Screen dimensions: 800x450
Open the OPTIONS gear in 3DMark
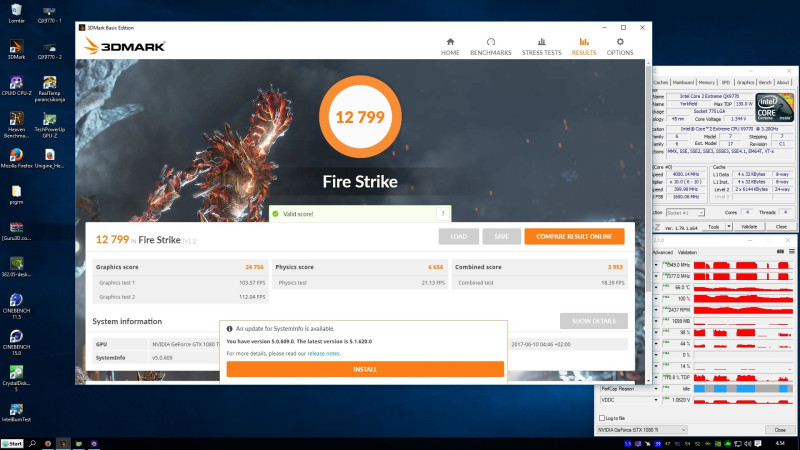620,46
